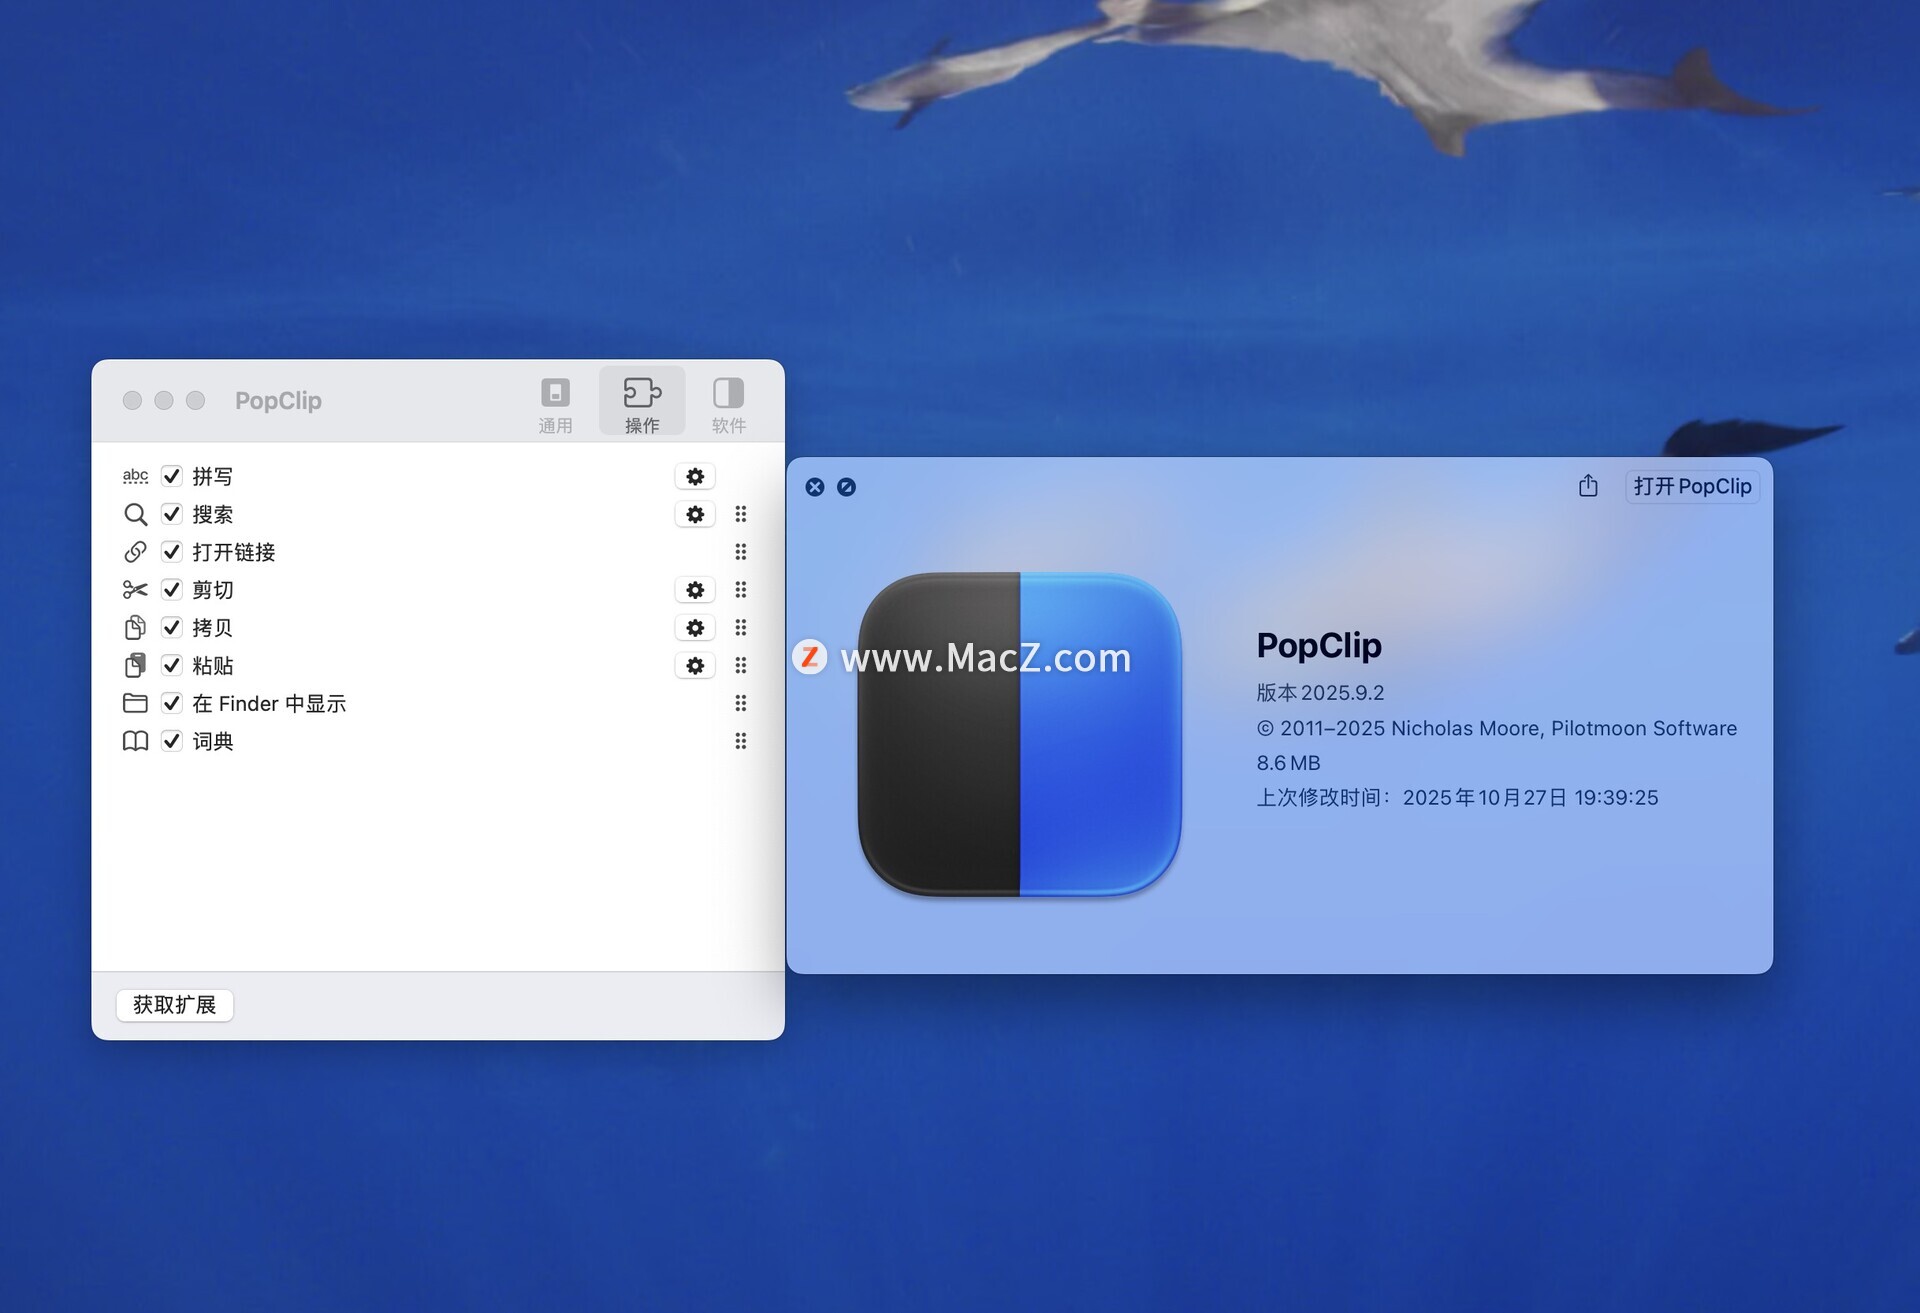Switch to the 通用 tab
The image size is (1920, 1313).
click(x=555, y=403)
